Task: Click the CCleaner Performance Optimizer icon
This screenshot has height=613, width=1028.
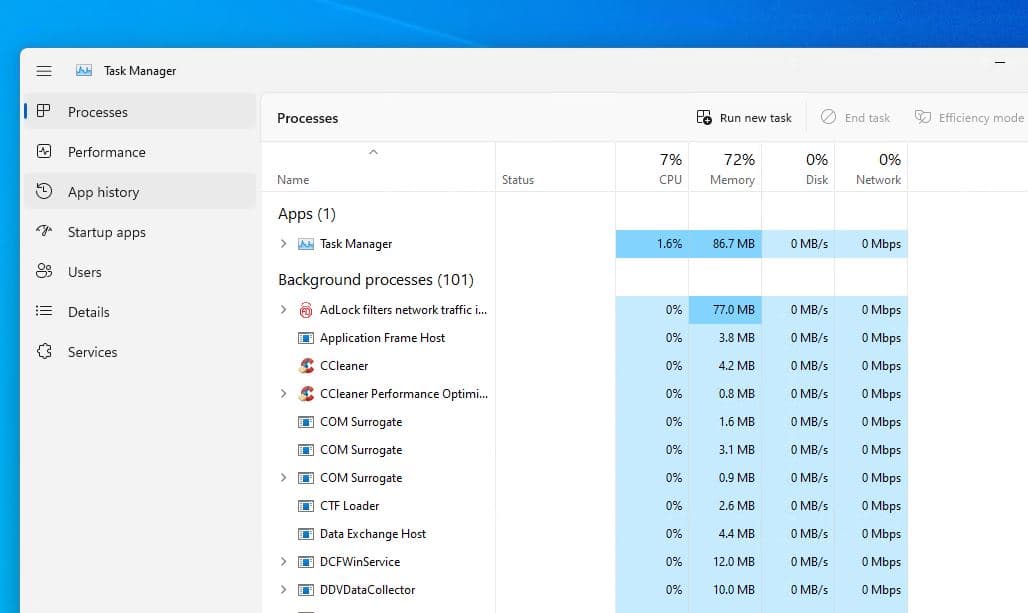Action: click(x=306, y=394)
